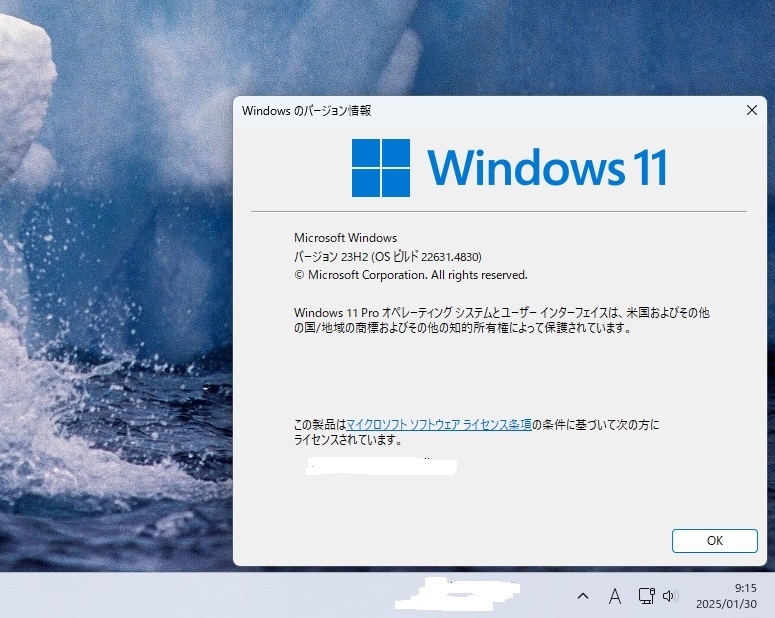The width and height of the screenshot is (775, 618).
Task: Close the Windows version info dialog
Action: (x=752, y=110)
